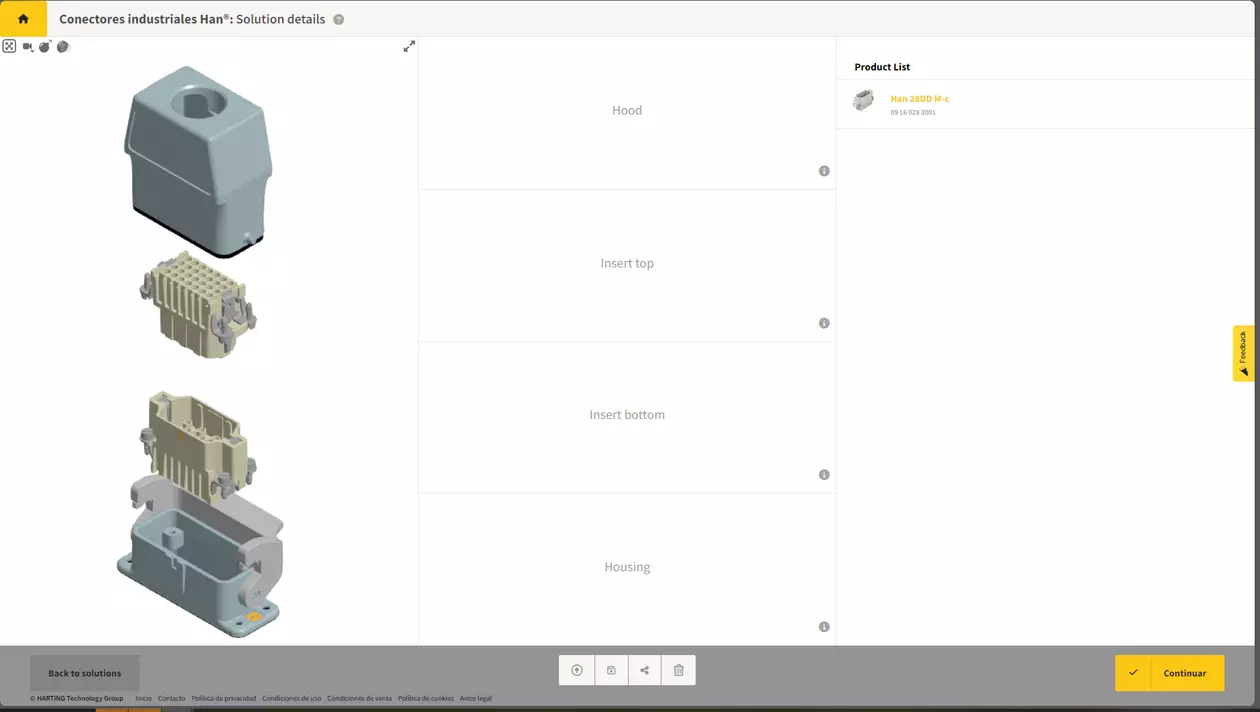Open the Feedback tab on the right edge
The height and width of the screenshot is (712, 1260).
(x=1242, y=353)
